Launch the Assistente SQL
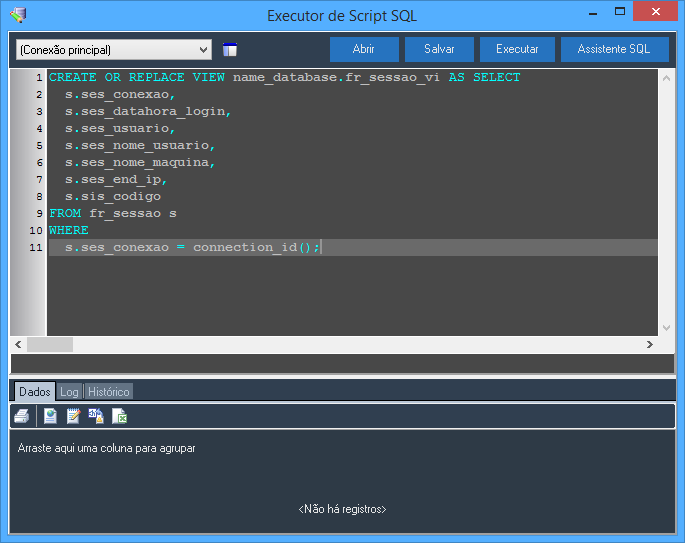685x543 pixels. (614, 49)
